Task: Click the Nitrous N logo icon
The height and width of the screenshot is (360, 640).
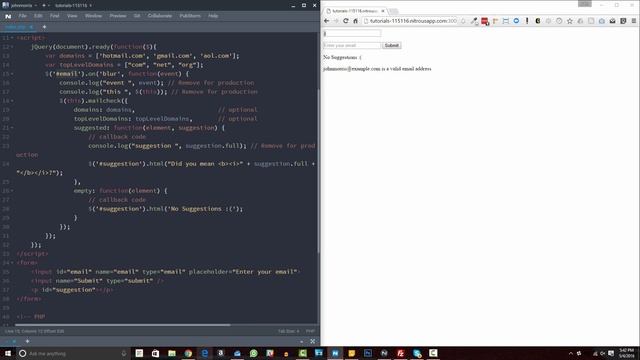Action: 8,16
